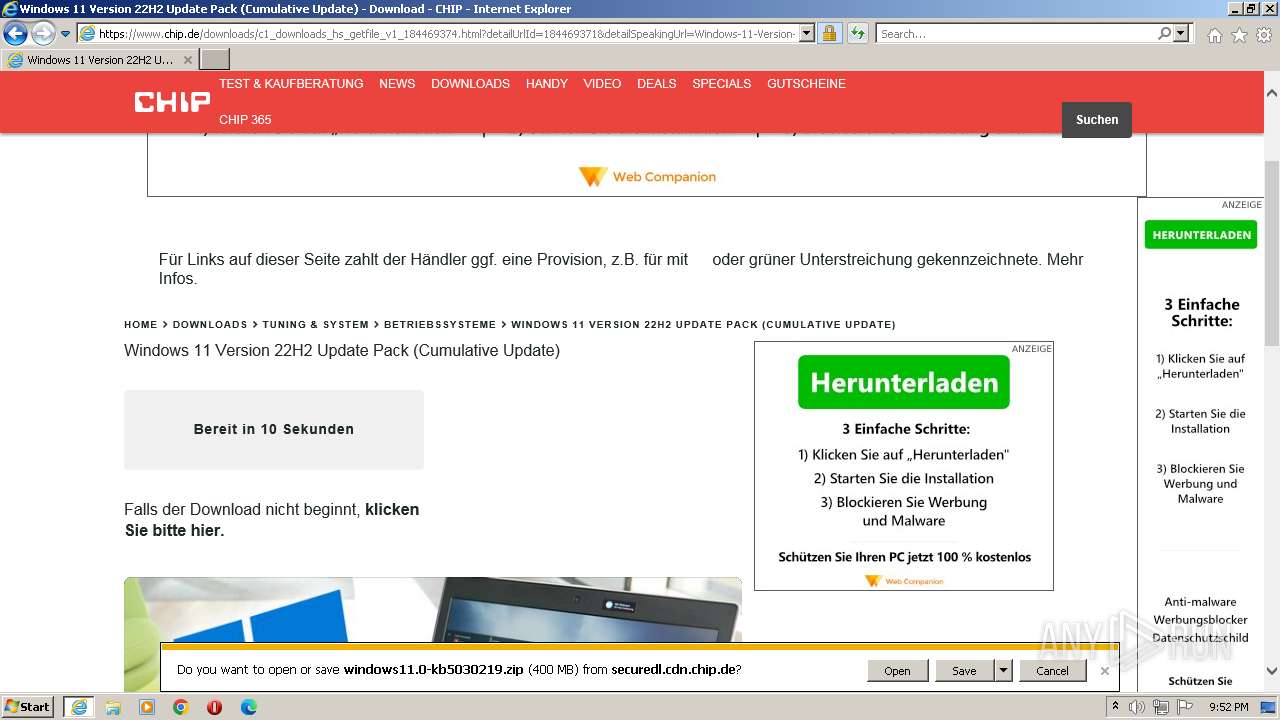Click Internet Explorer taskbar icon
Image resolution: width=1280 pixels, height=720 pixels.
[78, 707]
